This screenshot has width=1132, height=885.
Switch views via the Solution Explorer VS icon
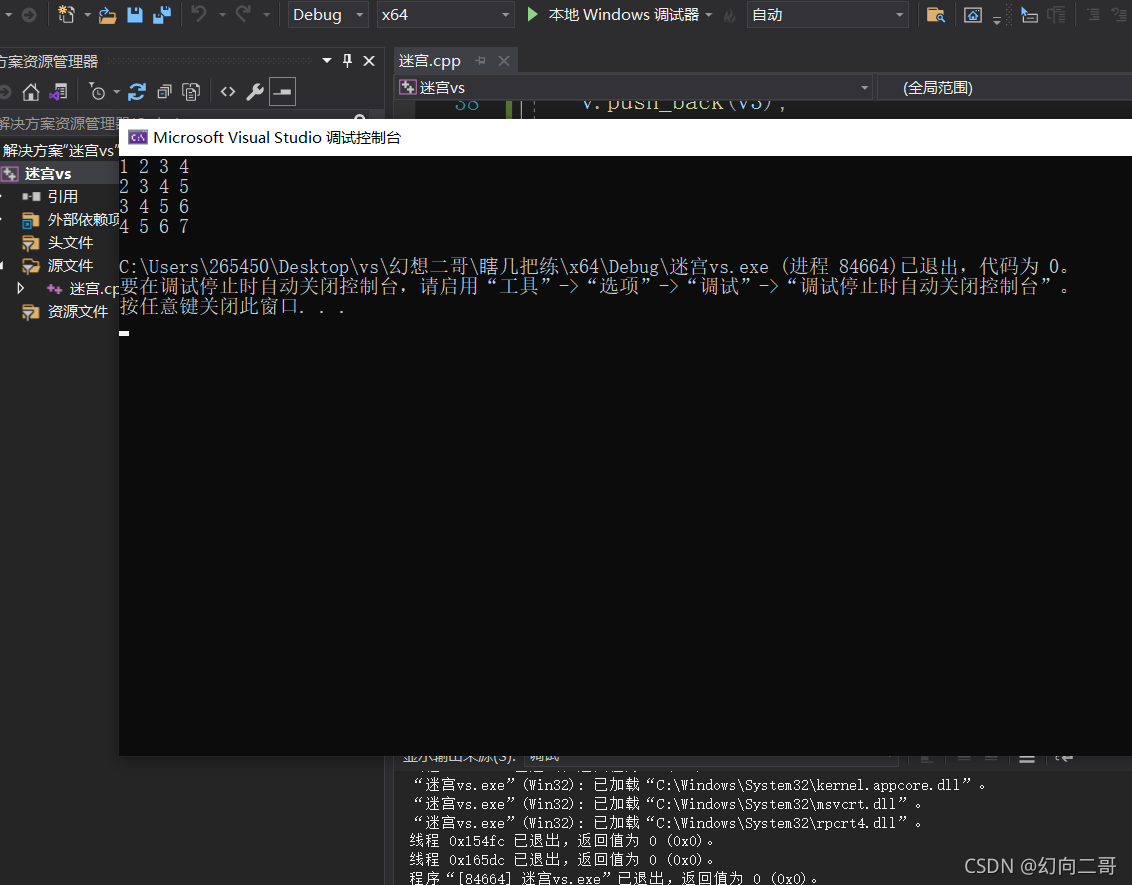click(58, 92)
